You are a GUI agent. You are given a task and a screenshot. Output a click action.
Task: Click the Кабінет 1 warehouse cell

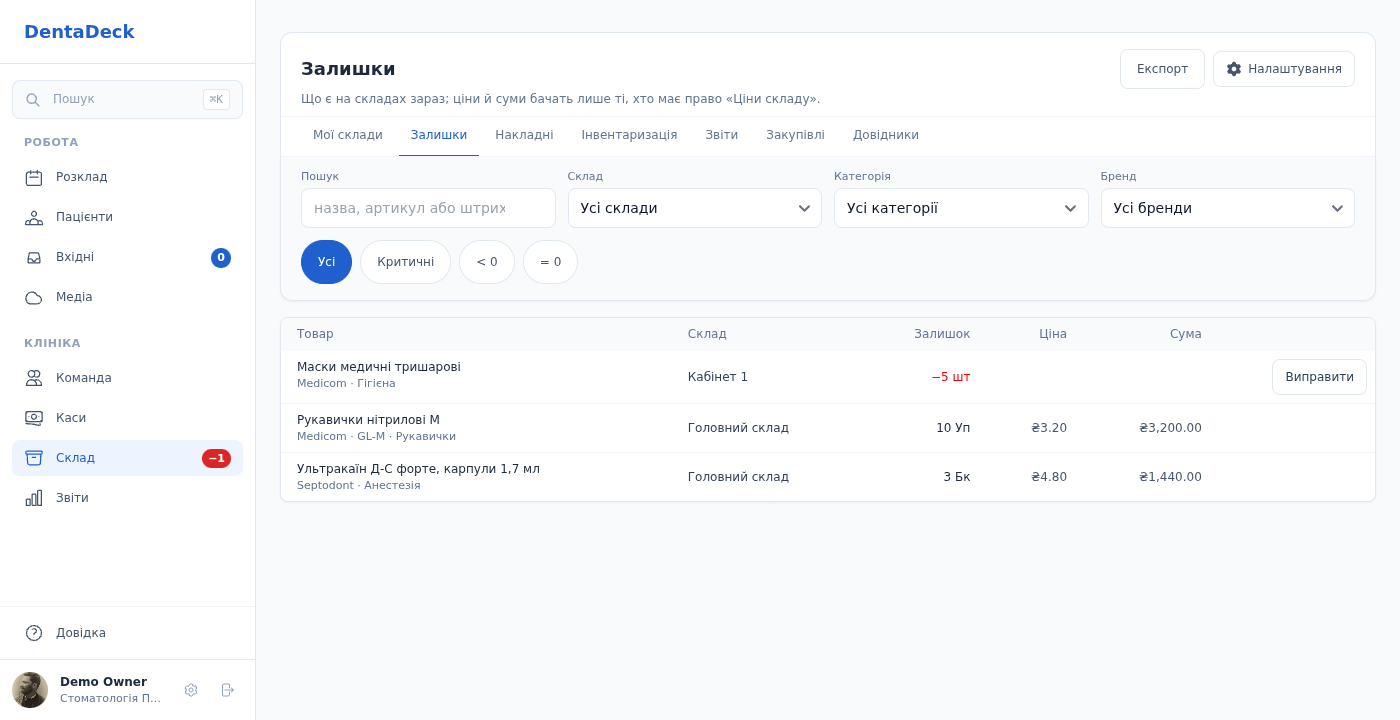pyautogui.click(x=718, y=377)
